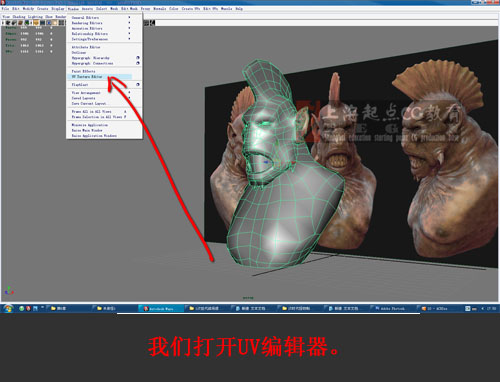The height and width of the screenshot is (382, 500).
Task: Open option box for Hypergraph: Connections
Action: coord(138,63)
